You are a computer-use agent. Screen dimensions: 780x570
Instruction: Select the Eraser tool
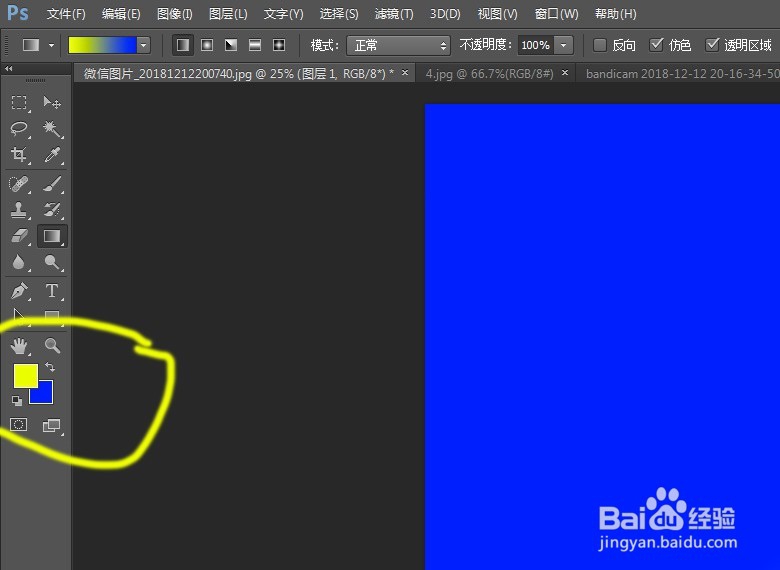pyautogui.click(x=19, y=236)
